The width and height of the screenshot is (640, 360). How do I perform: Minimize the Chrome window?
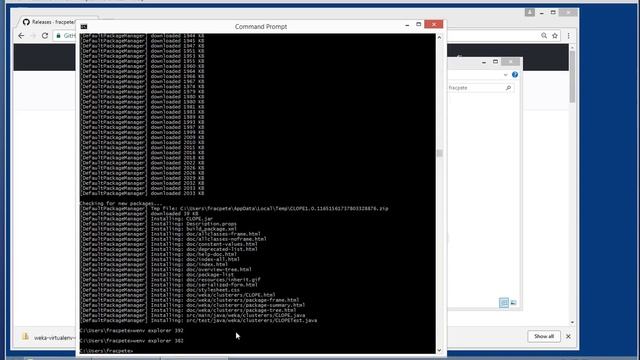(x=542, y=13)
